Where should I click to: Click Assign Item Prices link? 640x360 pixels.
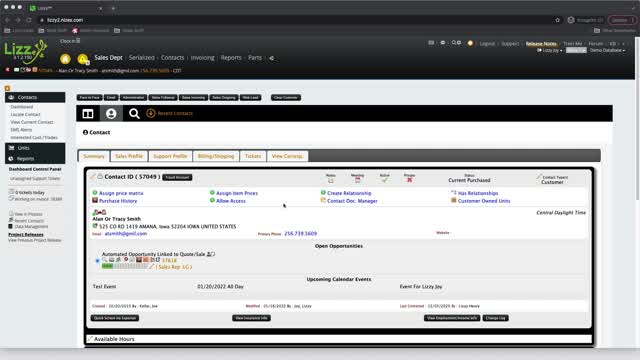tap(237, 193)
